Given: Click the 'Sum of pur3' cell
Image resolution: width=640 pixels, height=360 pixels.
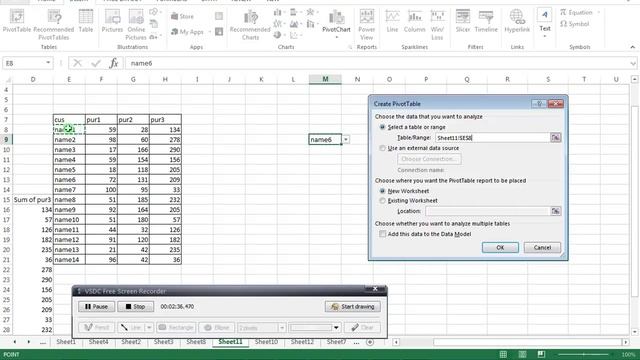Looking at the screenshot, I should tap(33, 200).
